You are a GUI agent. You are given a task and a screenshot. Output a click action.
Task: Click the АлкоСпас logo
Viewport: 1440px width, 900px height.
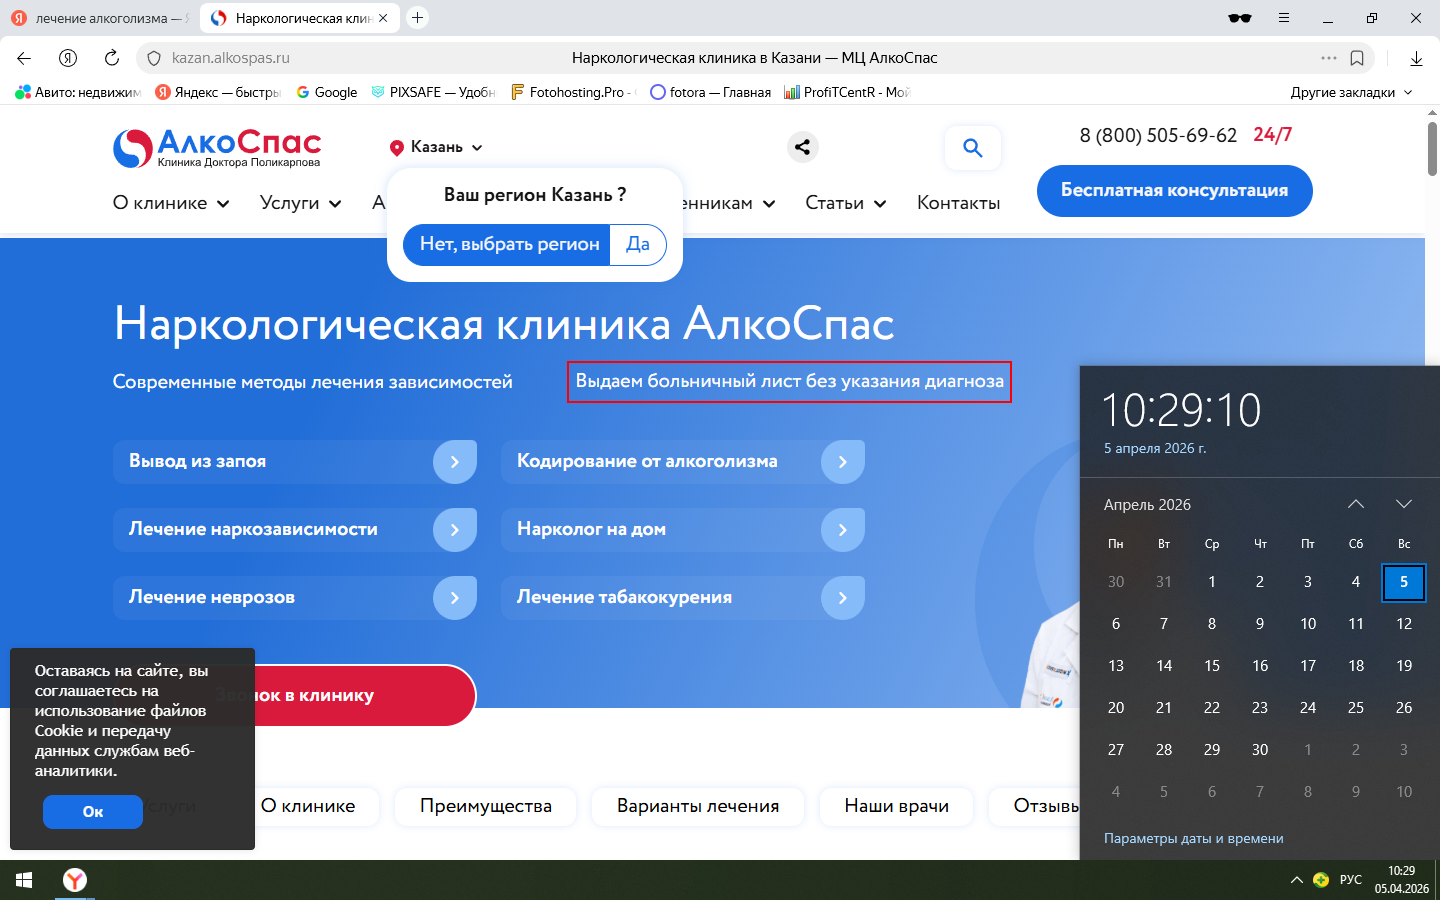tap(217, 148)
